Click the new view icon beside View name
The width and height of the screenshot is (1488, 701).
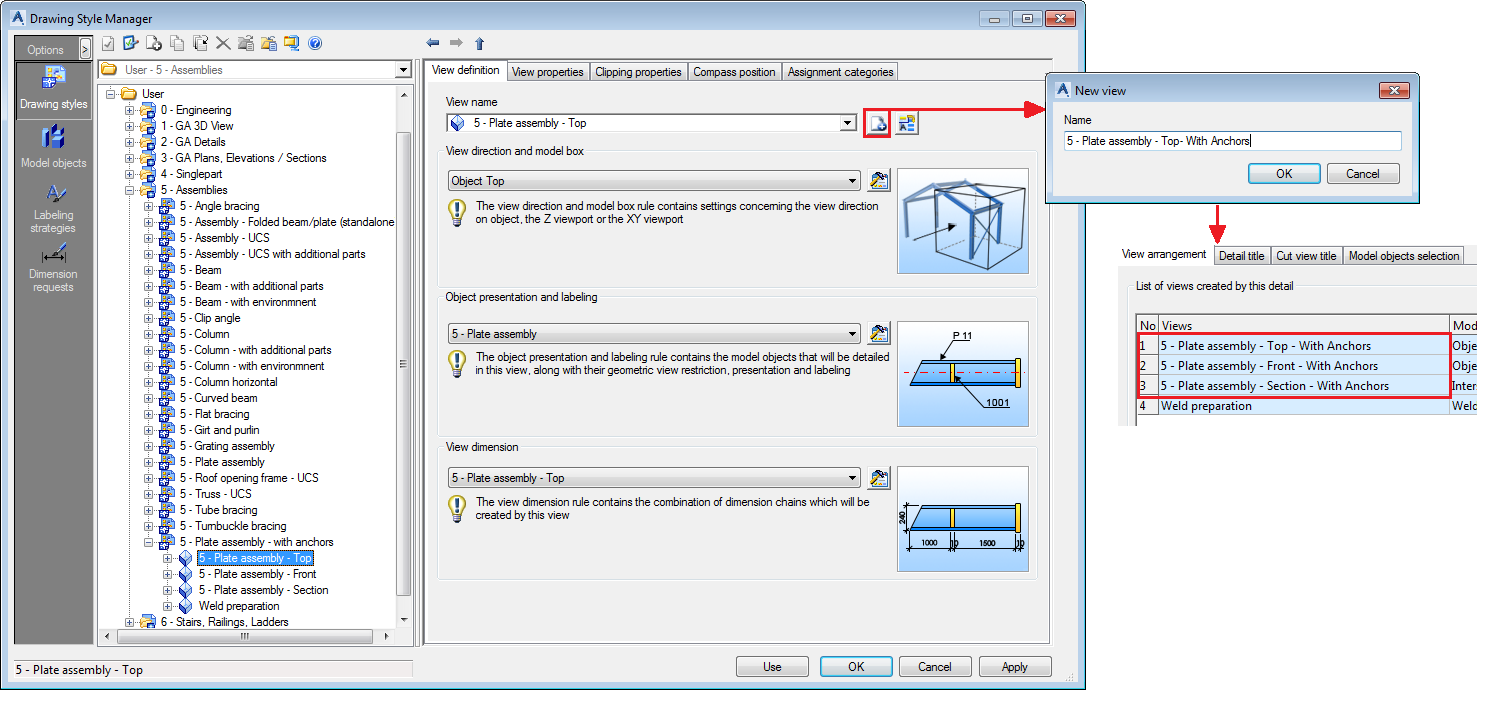pos(877,123)
